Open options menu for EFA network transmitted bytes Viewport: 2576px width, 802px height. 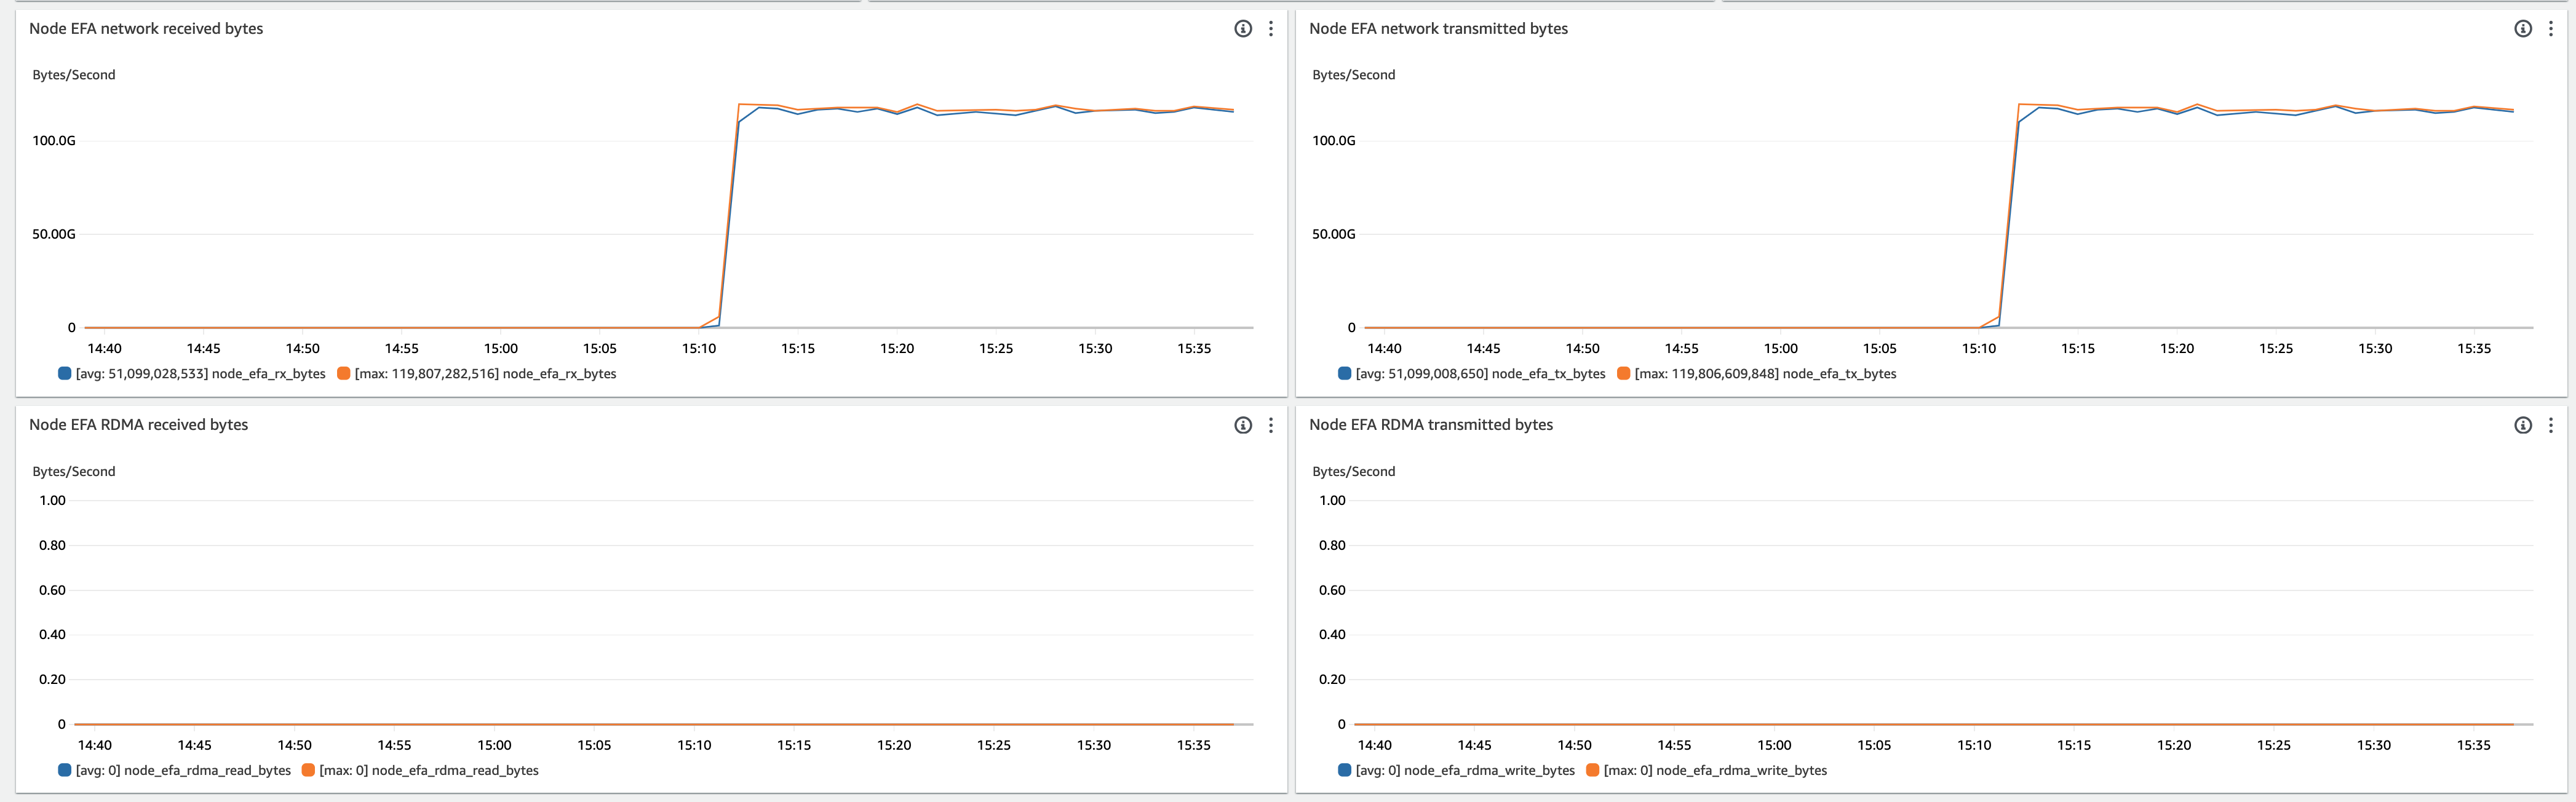(x=2551, y=29)
